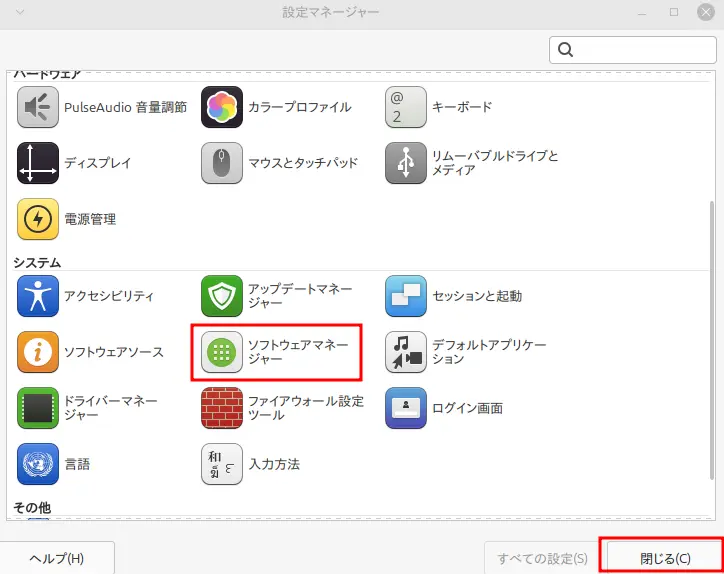Click the ソフトウェアソース label
The height and width of the screenshot is (574, 724).
pyautogui.click(x=114, y=352)
